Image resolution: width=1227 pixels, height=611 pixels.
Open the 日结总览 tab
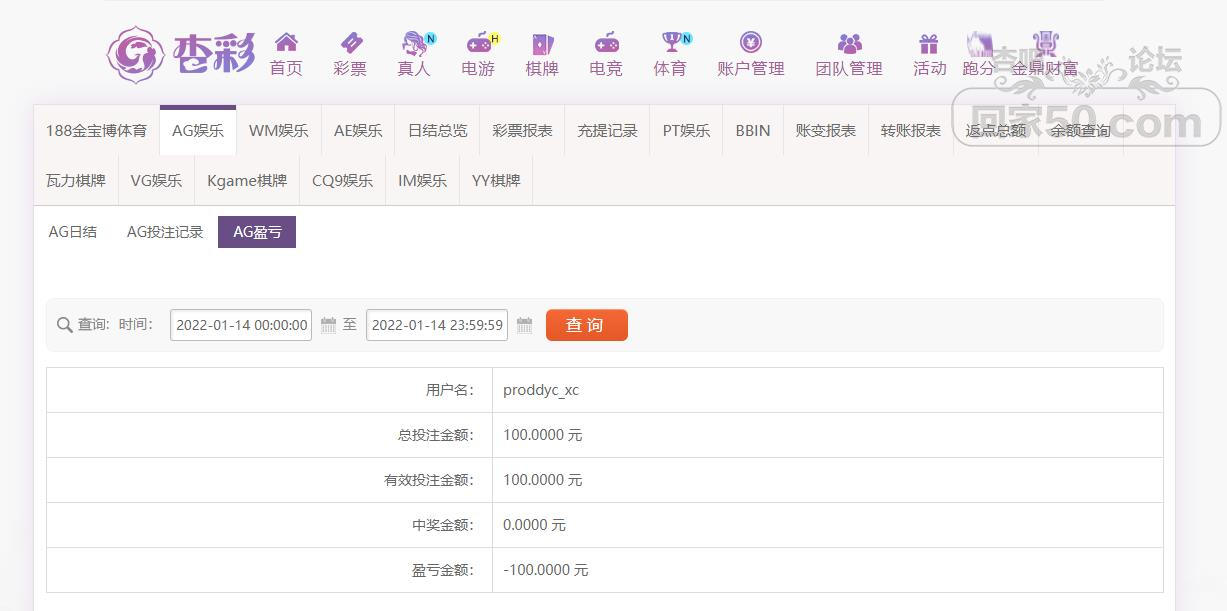pos(437,130)
